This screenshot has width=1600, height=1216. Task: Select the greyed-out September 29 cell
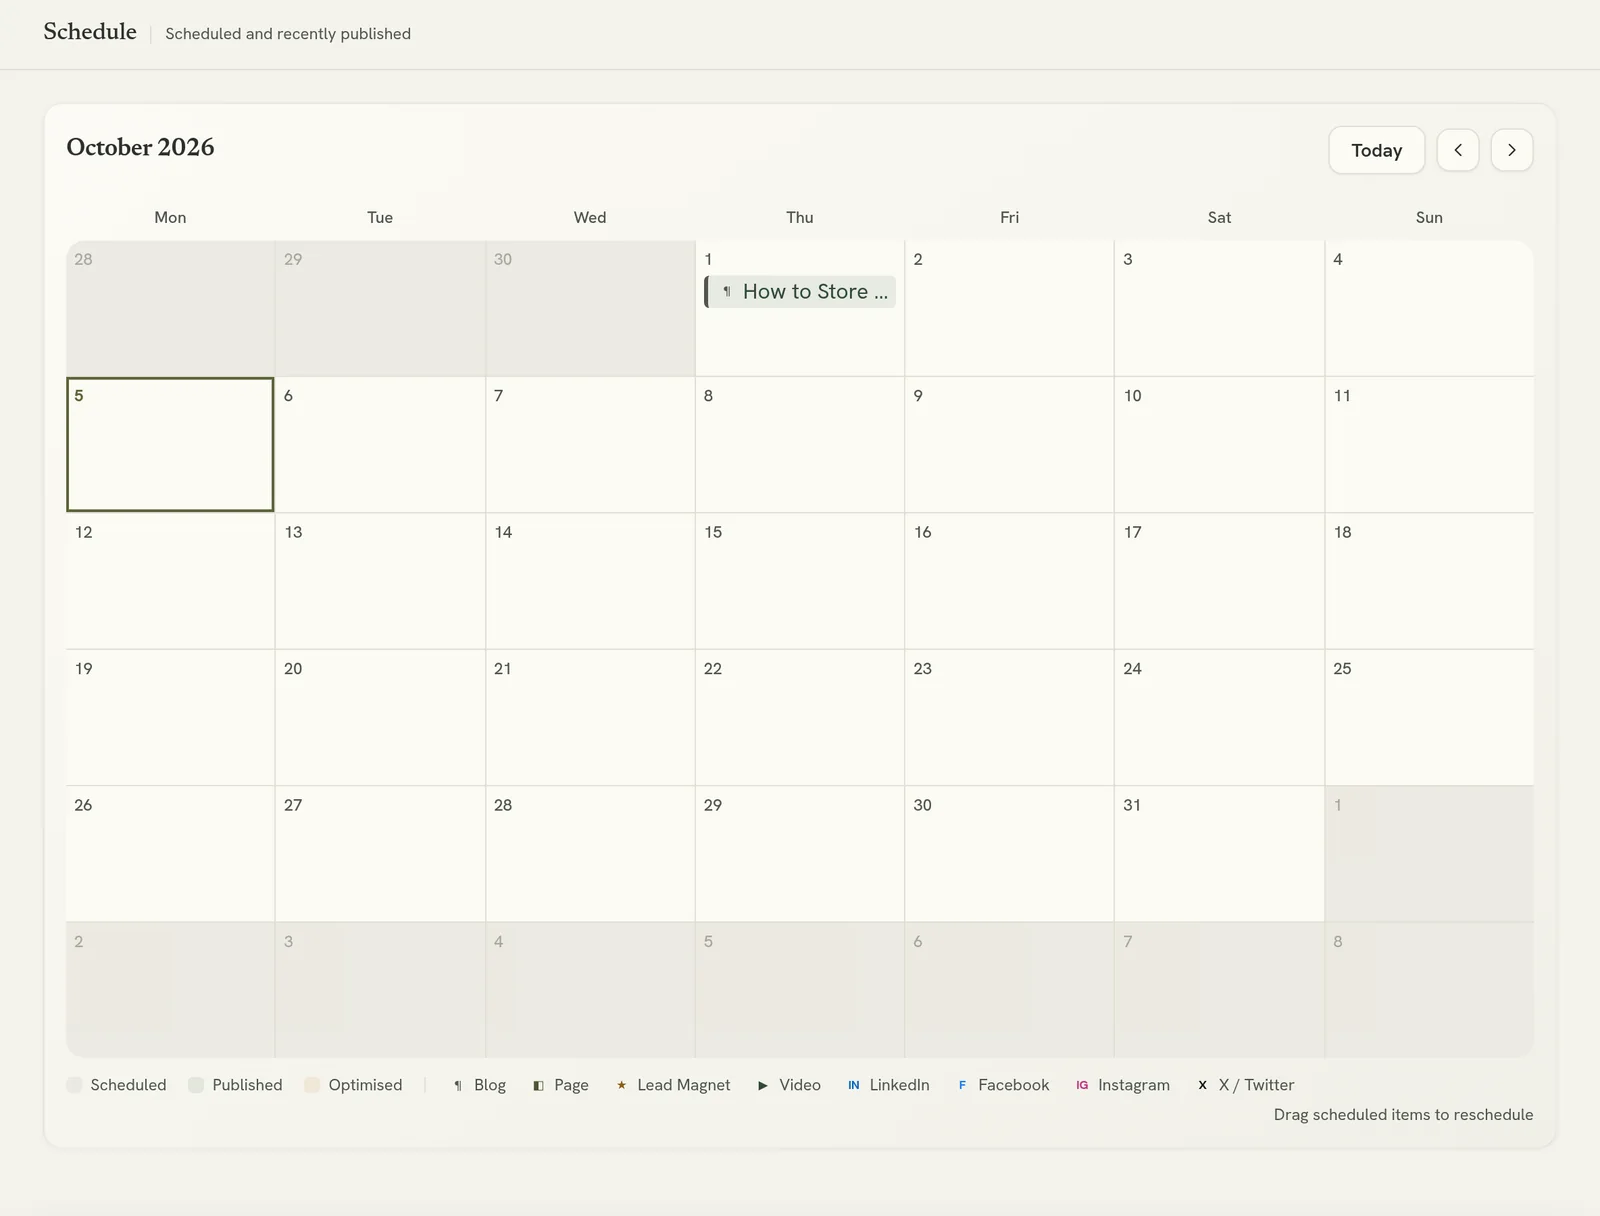click(x=380, y=308)
